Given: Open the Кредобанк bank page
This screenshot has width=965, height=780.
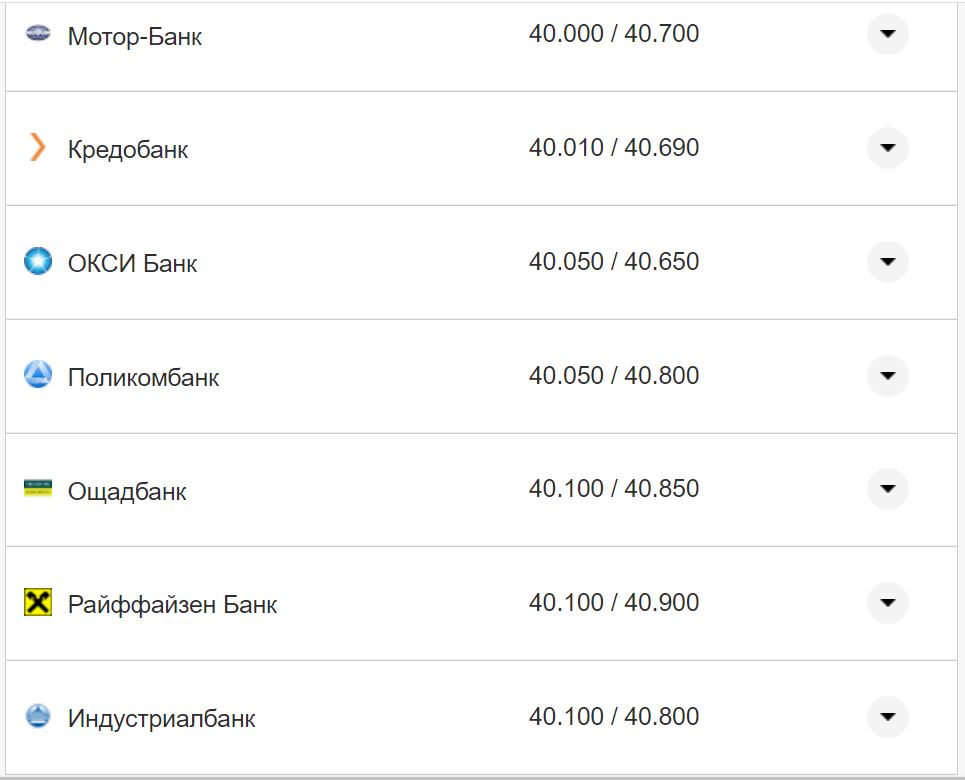Looking at the screenshot, I should click(127, 148).
